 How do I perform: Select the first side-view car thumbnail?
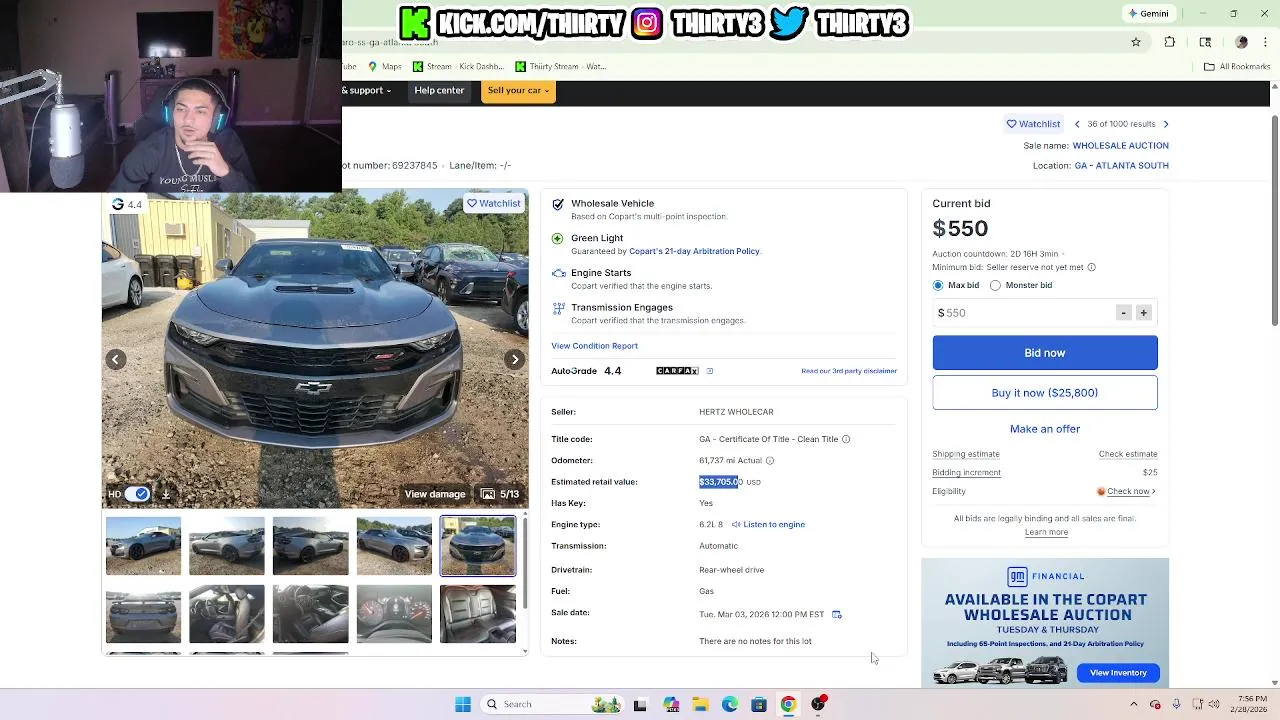(x=144, y=546)
